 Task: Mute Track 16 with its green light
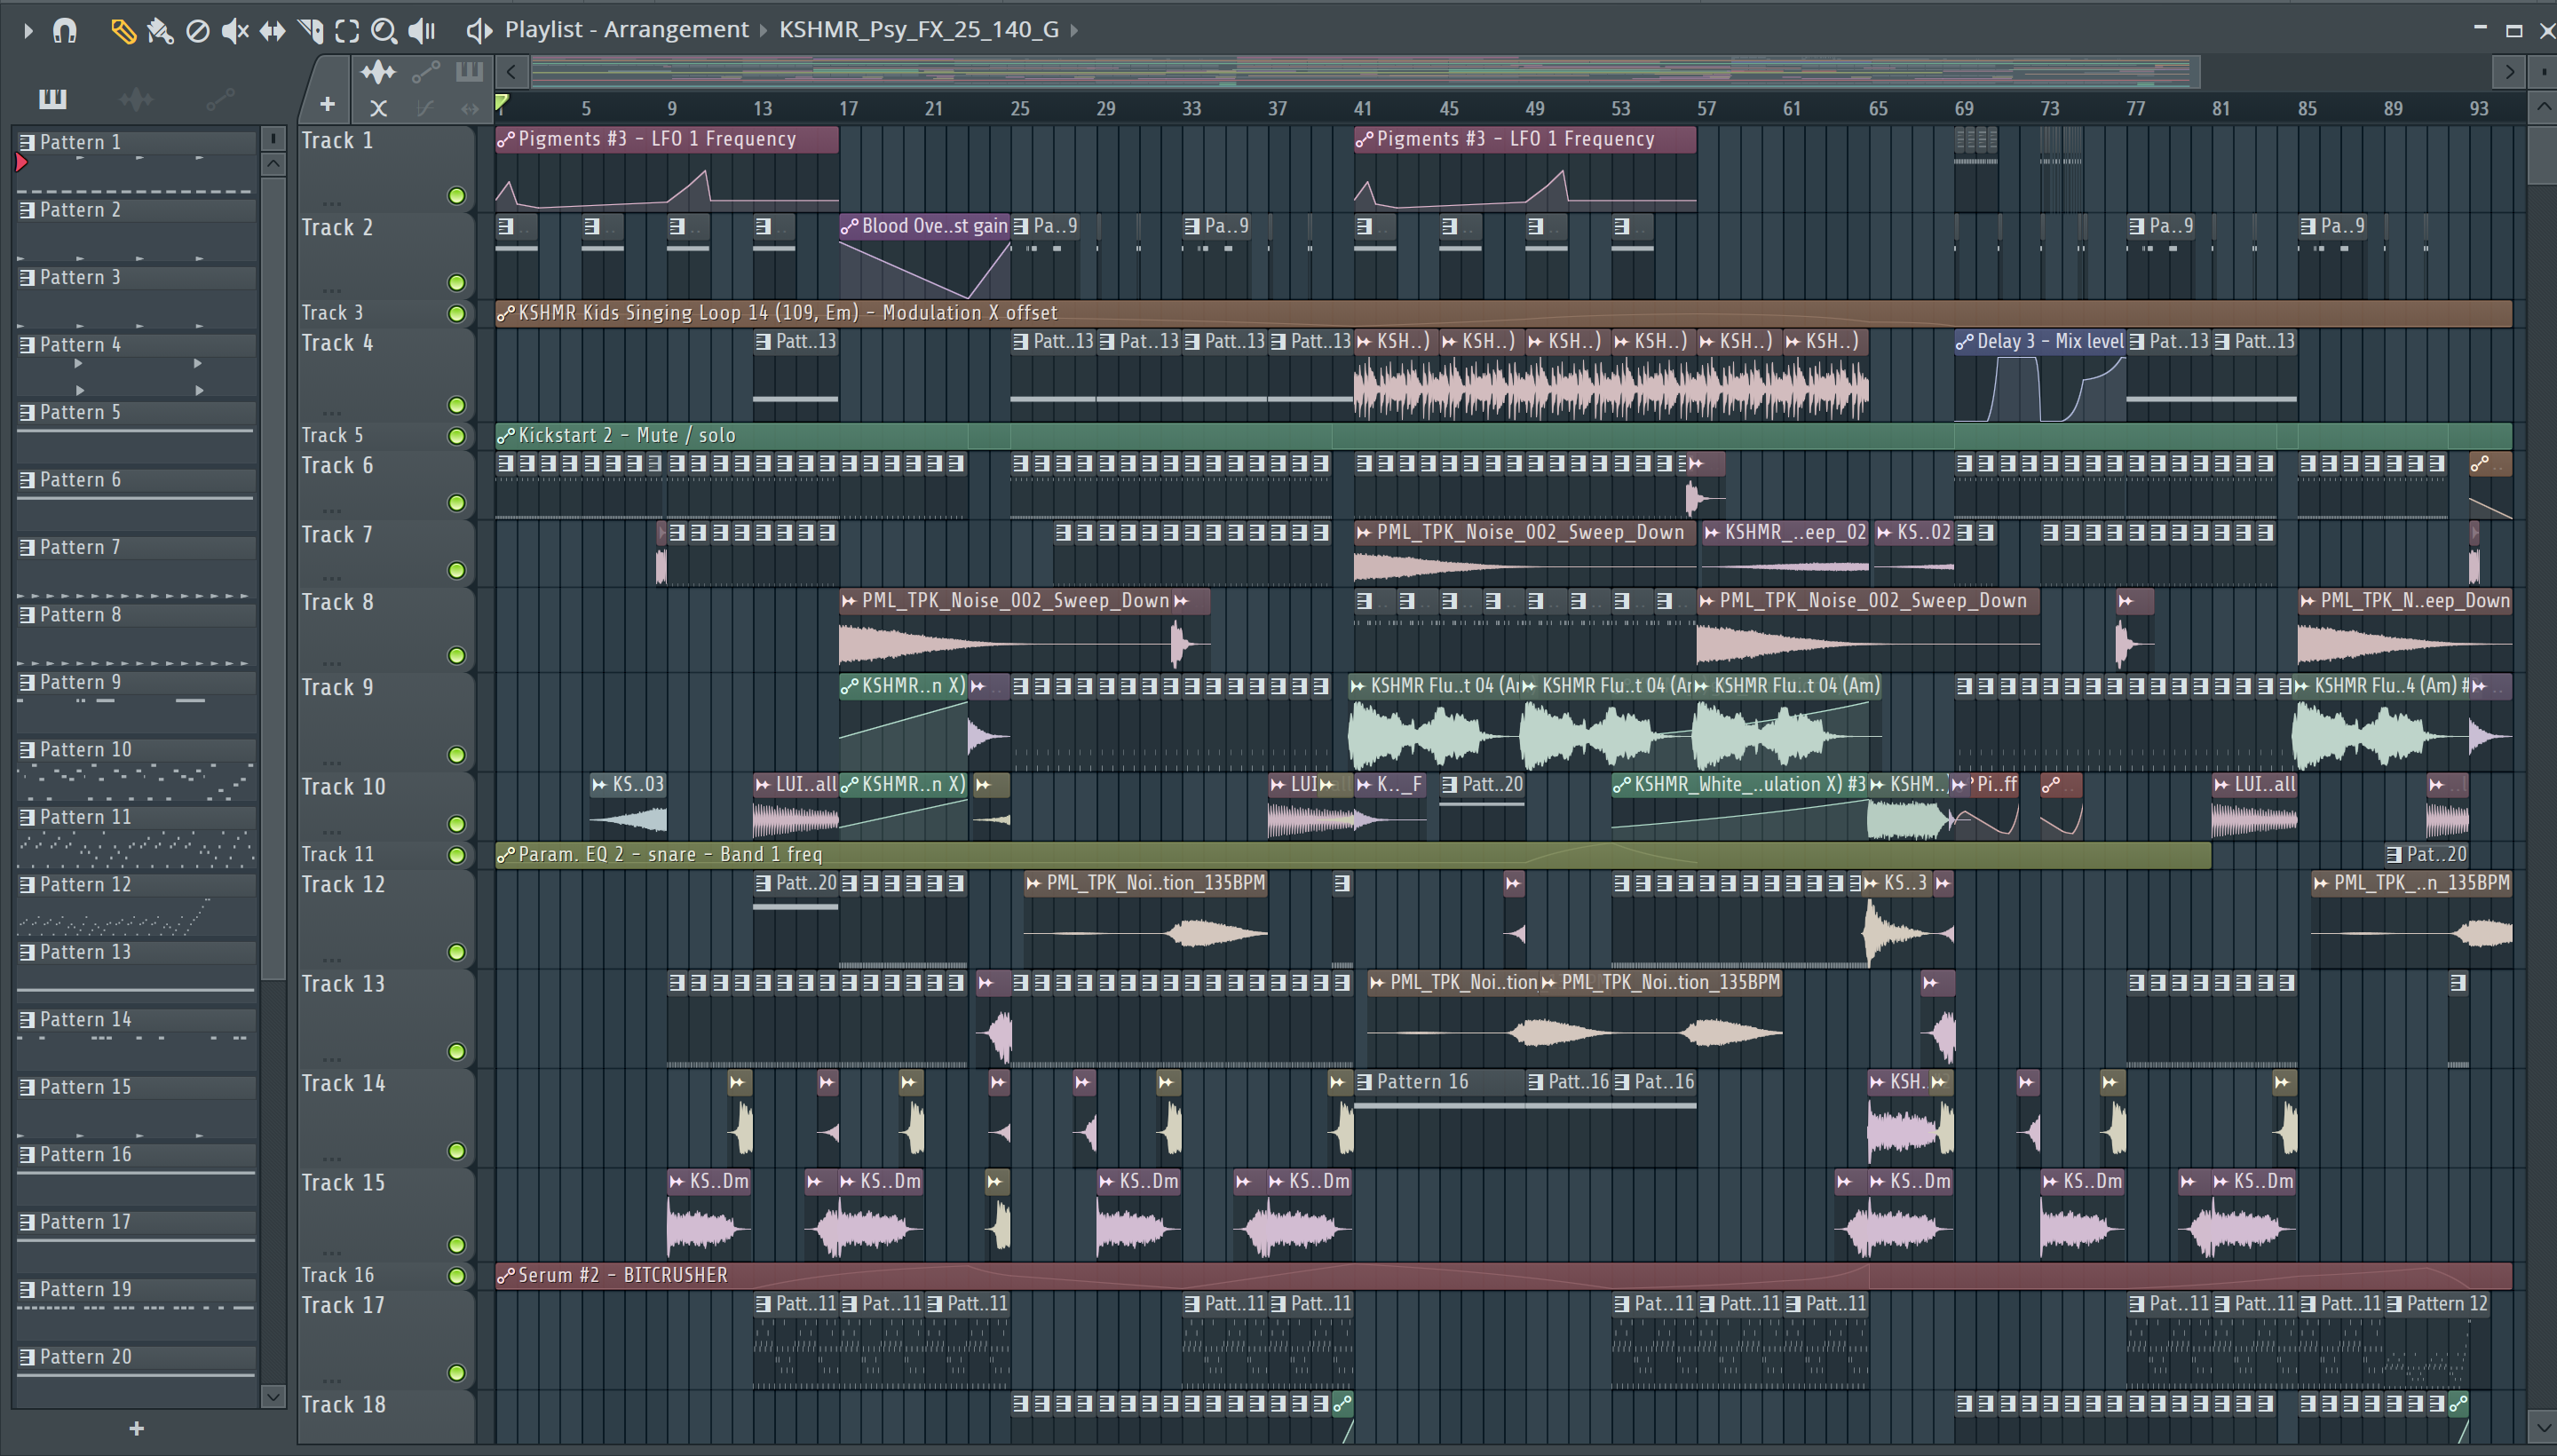(457, 1276)
